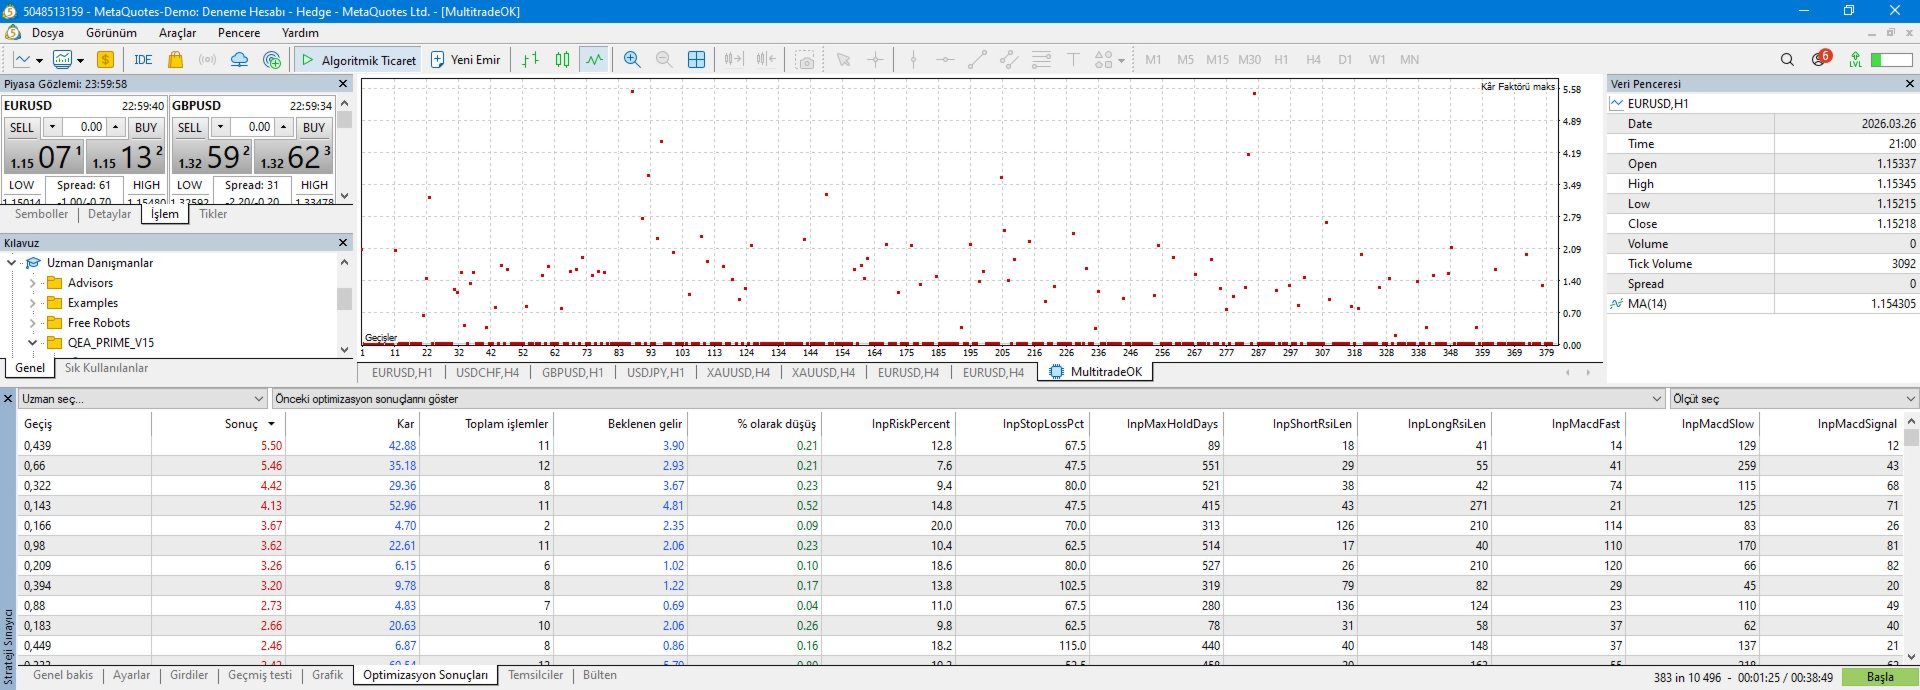Open the VPS cloud icon
Image resolution: width=1920 pixels, height=690 pixels.
(x=239, y=60)
